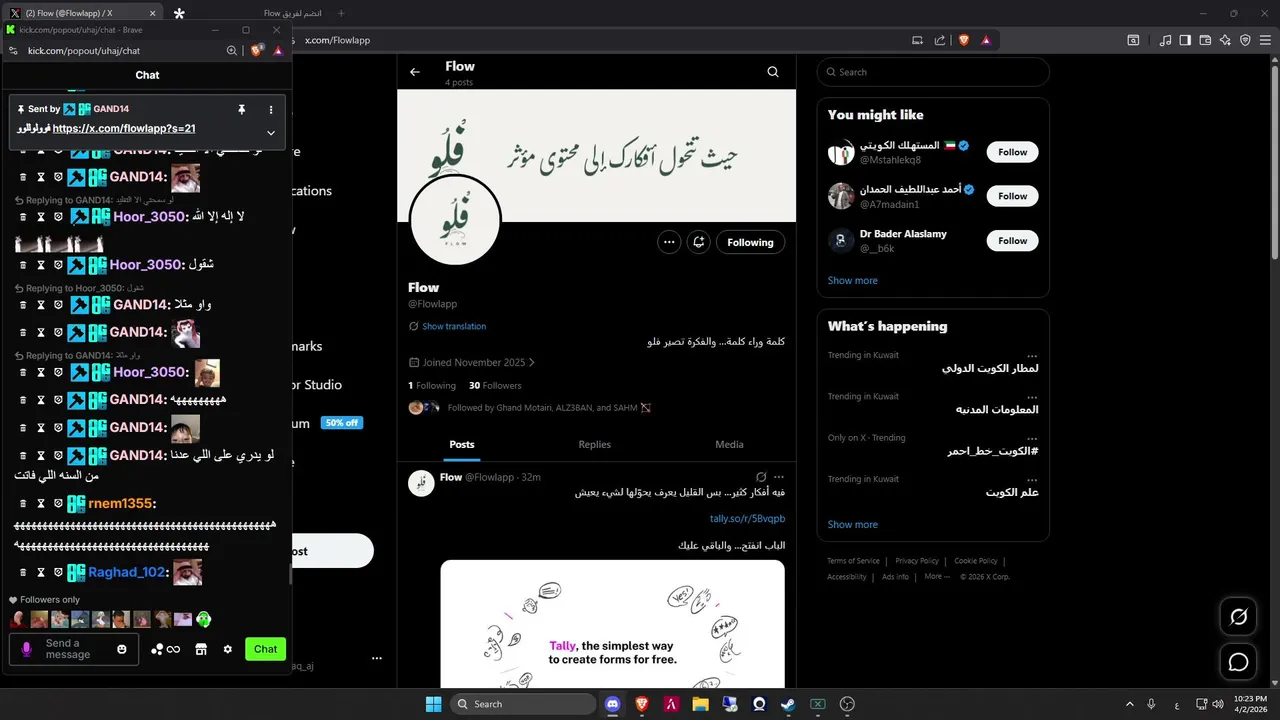Screen dimensions: 1280x720
Task: Open Kick chat settings gear
Action: click(x=228, y=649)
